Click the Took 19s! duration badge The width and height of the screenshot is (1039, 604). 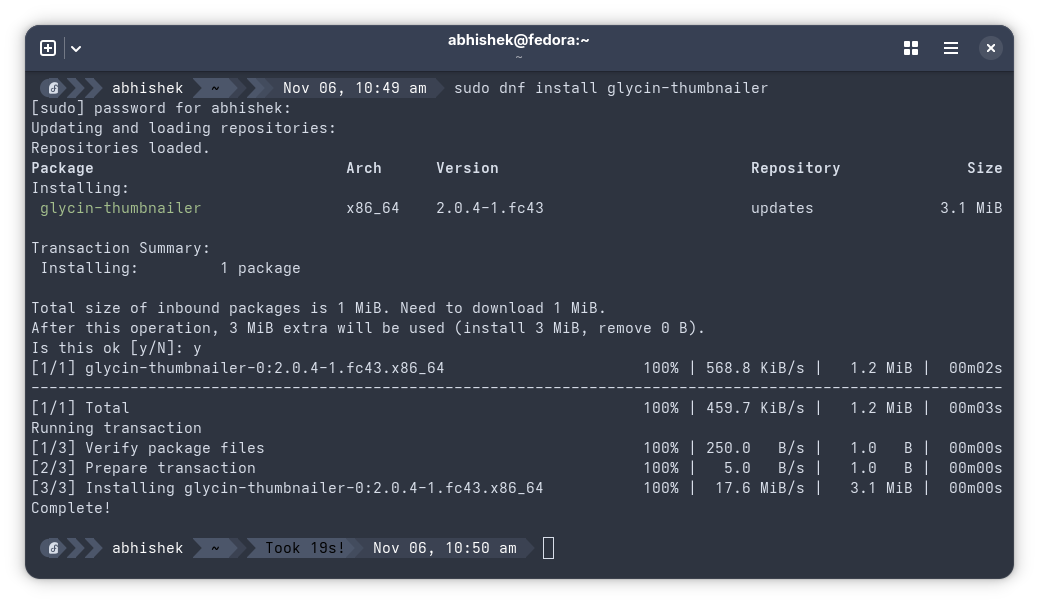click(304, 548)
